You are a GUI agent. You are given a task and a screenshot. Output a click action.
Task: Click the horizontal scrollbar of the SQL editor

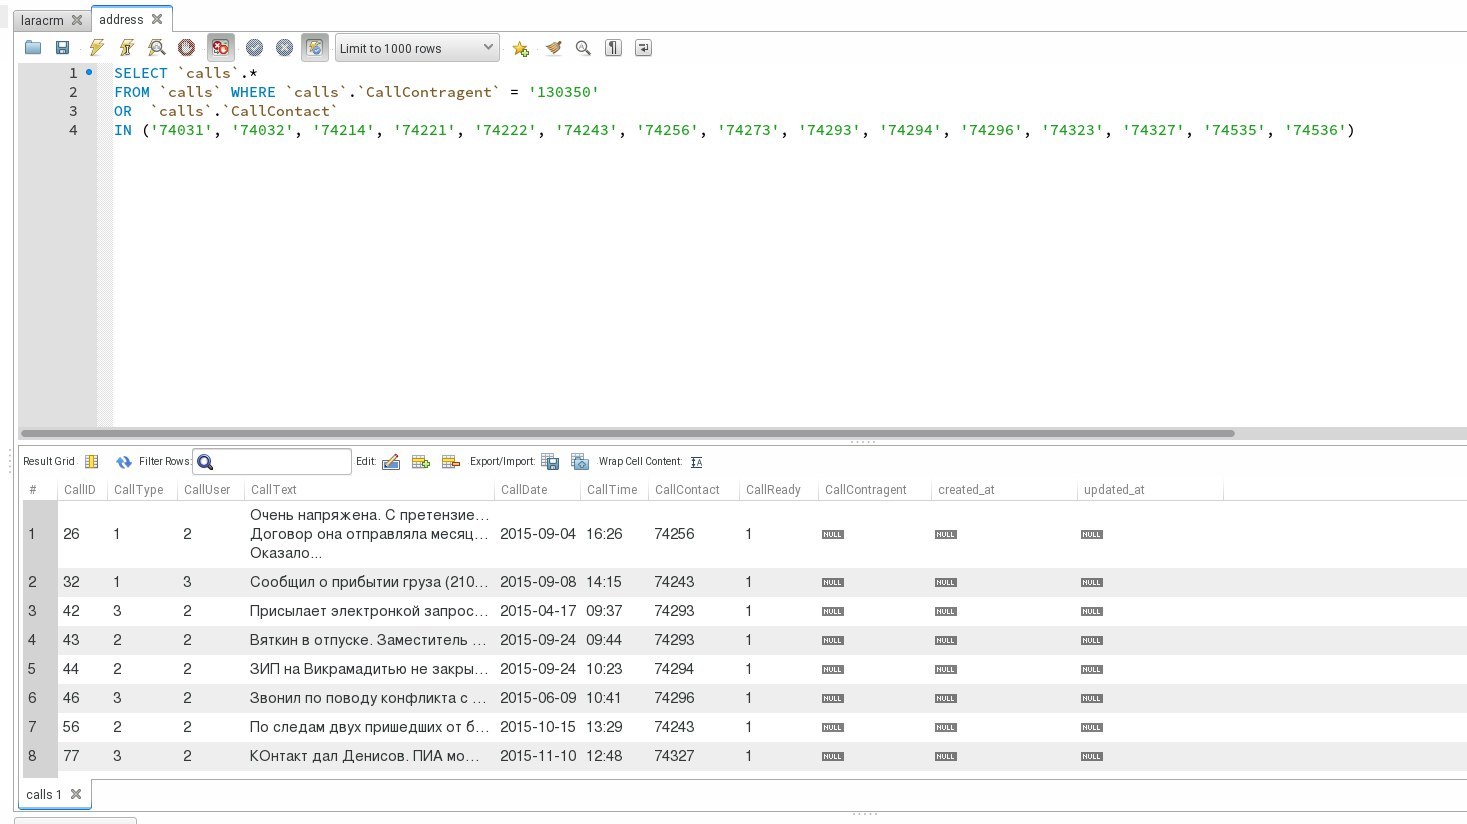point(628,433)
